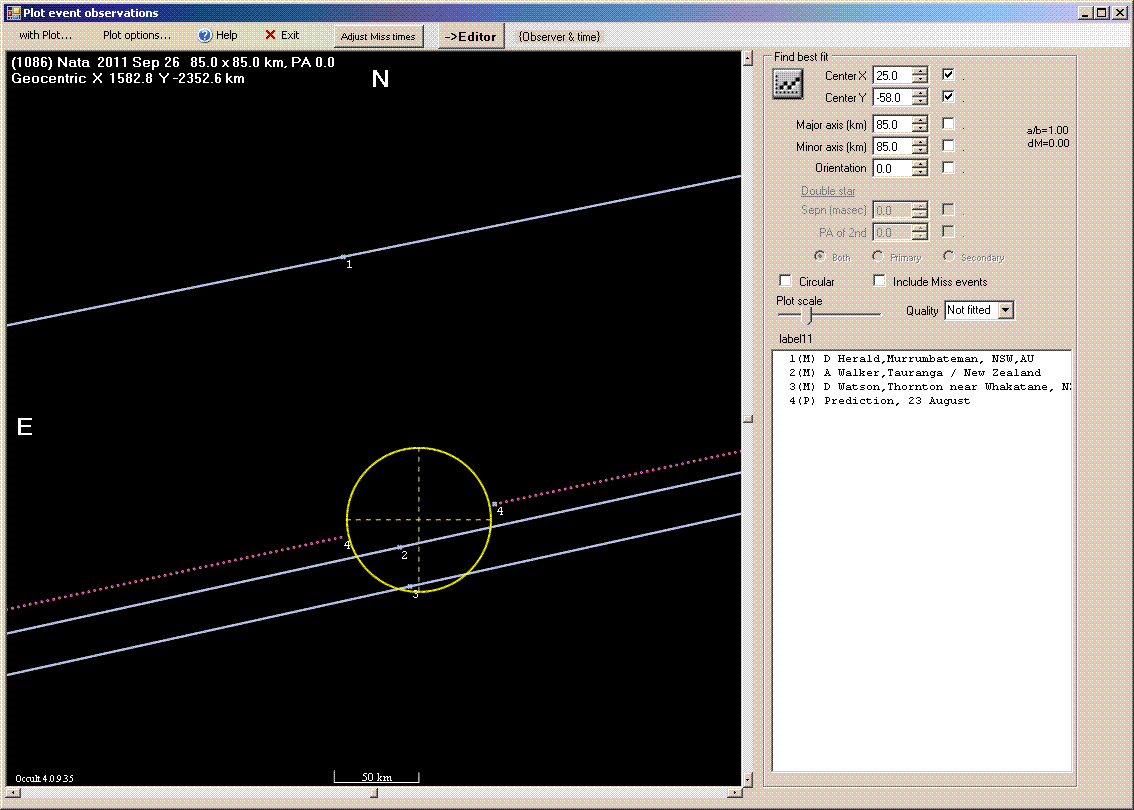Click the Orientation input field
The width and height of the screenshot is (1134, 810).
coord(892,168)
